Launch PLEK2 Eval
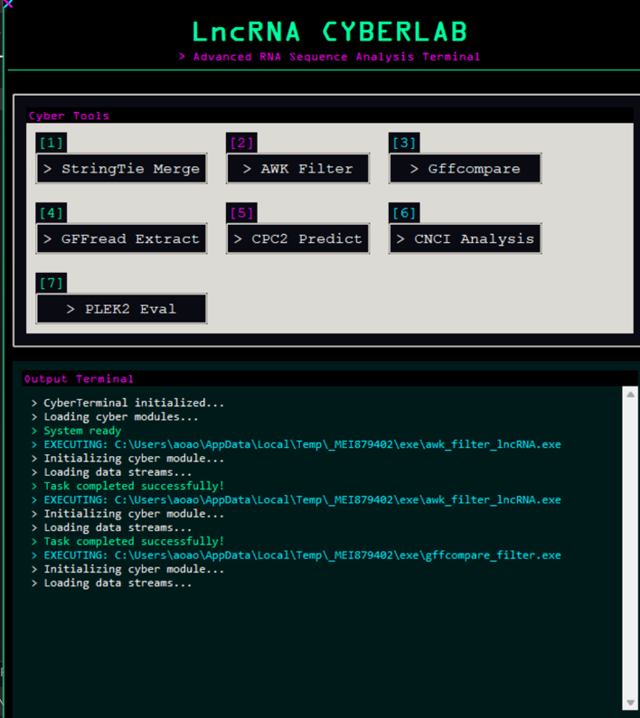The width and height of the screenshot is (640, 718). click(x=121, y=309)
